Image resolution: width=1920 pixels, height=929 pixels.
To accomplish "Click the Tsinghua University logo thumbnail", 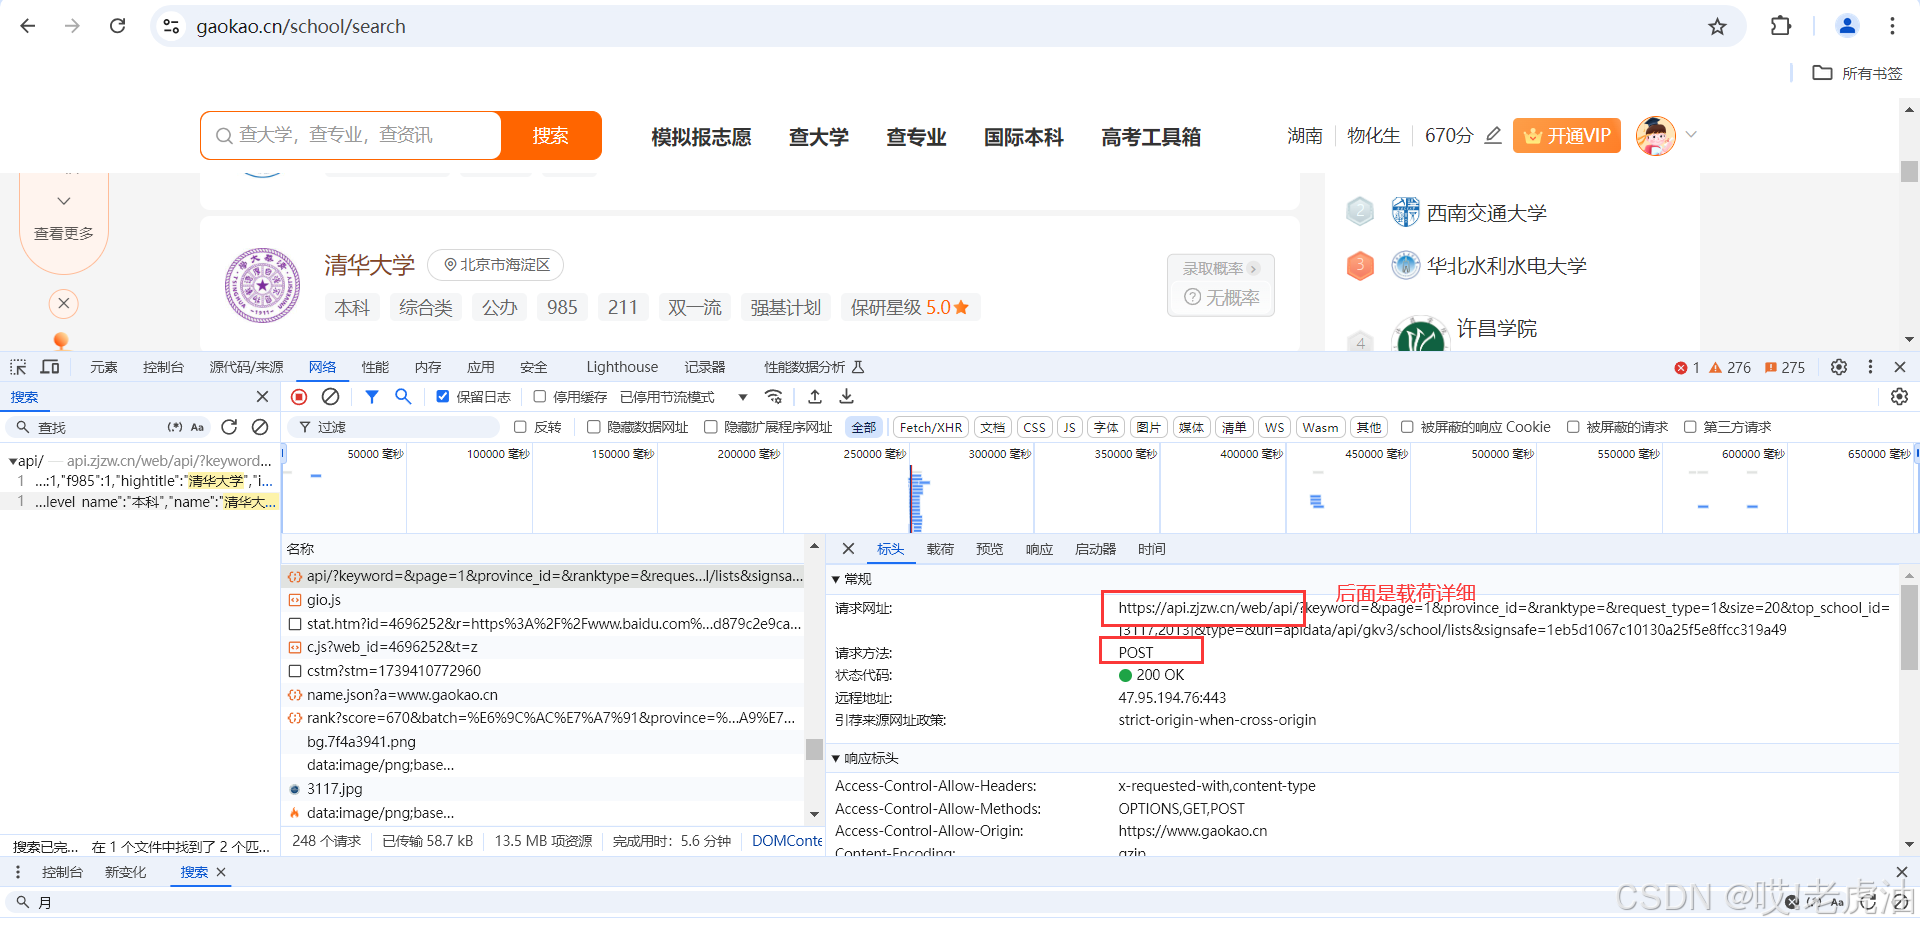I will [x=262, y=286].
